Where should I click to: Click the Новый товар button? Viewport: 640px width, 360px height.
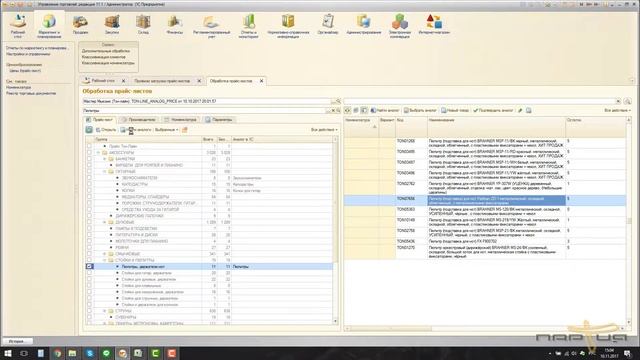(x=455, y=111)
